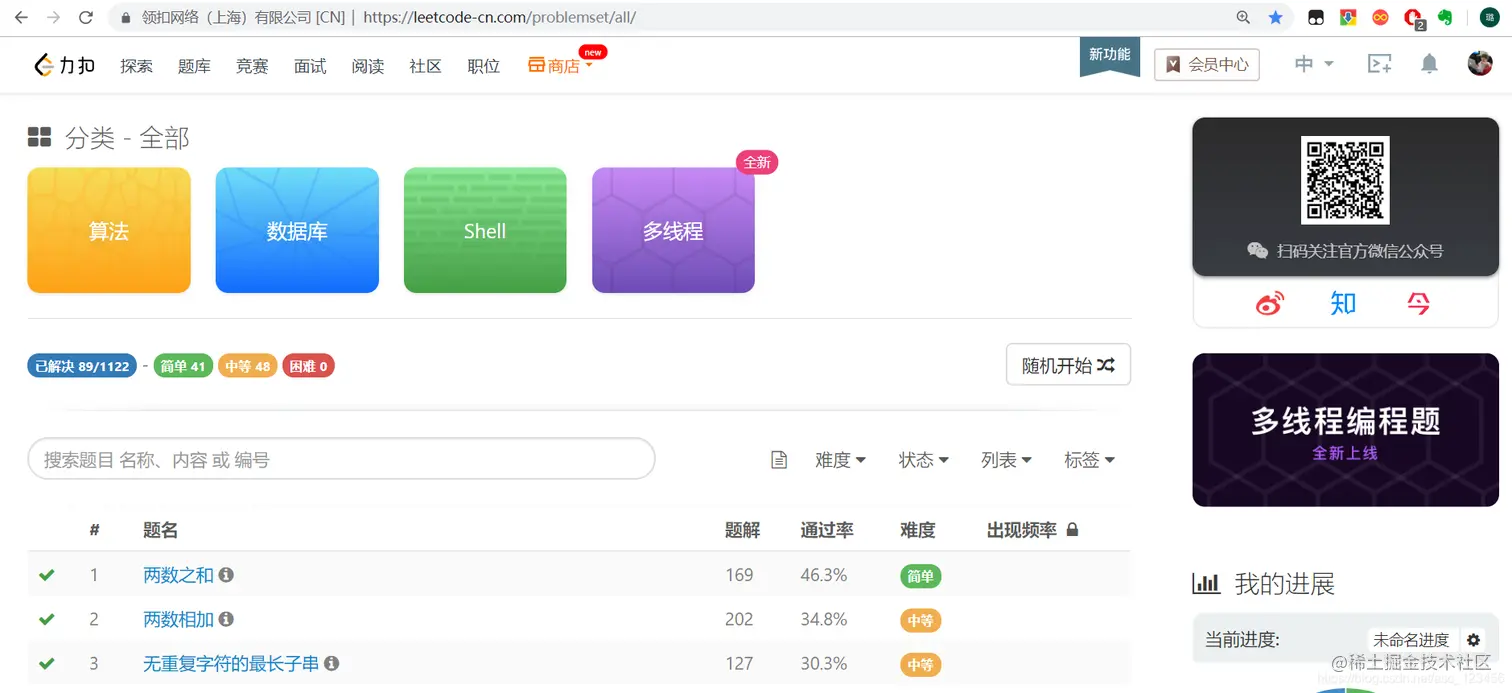
Task: Click the Zhihu 知 icon
Action: [x=1343, y=302]
